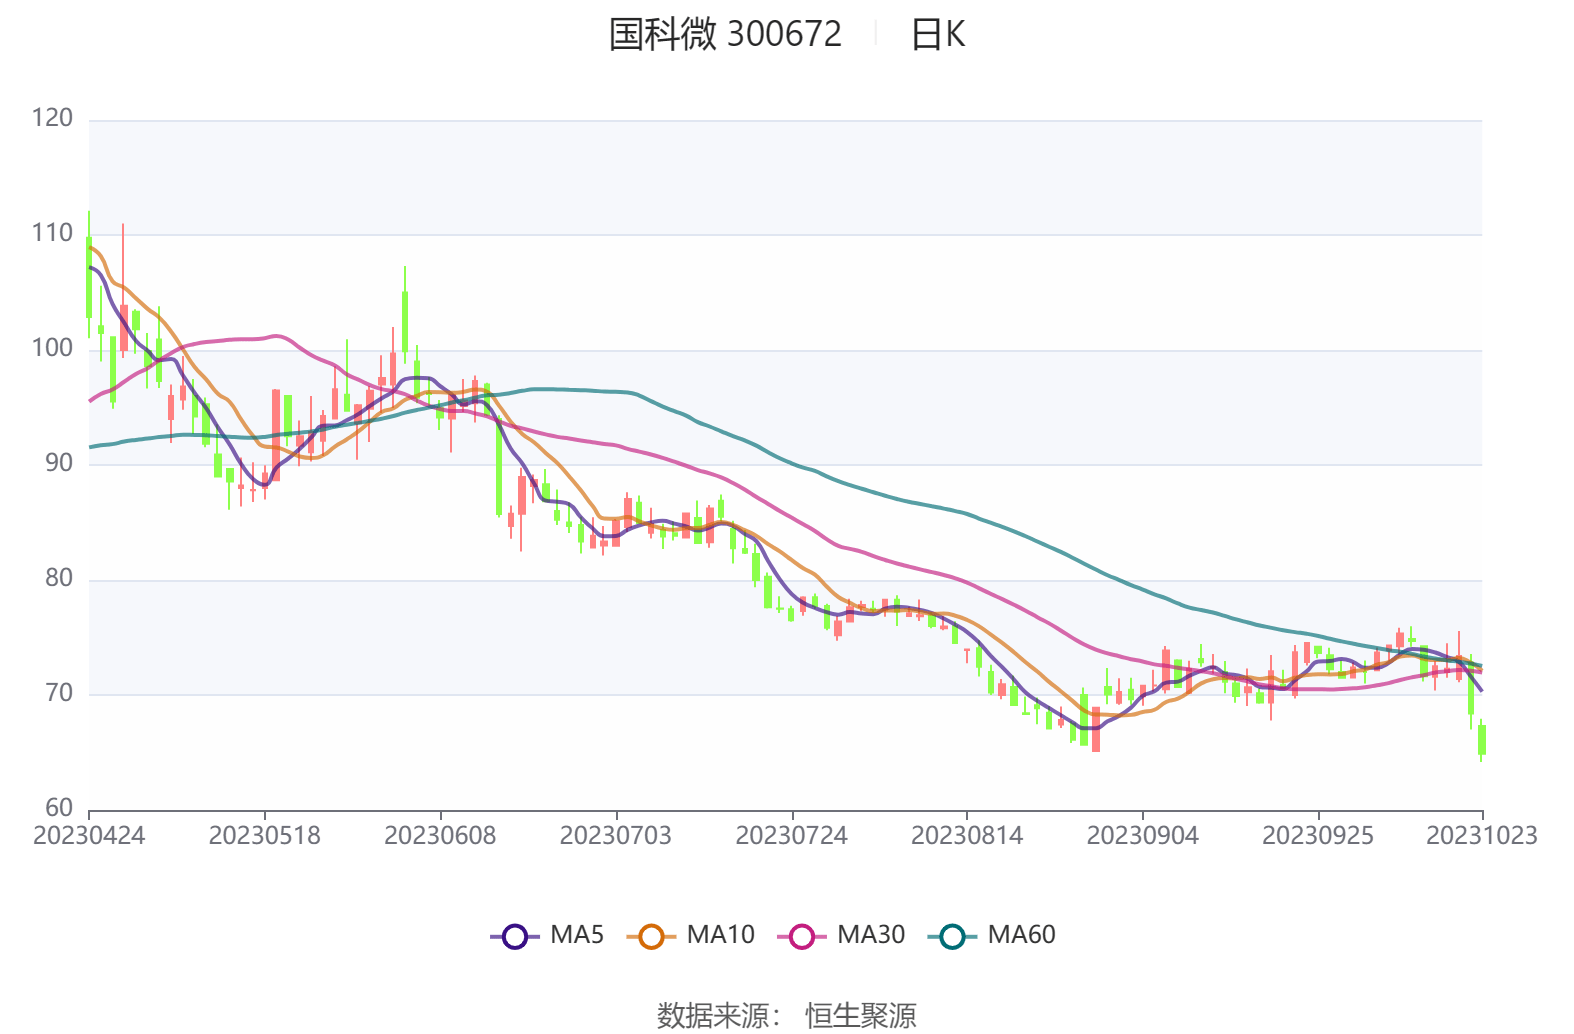Click the teal MA60 legend circle marker
1574x1034 pixels.
[952, 937]
